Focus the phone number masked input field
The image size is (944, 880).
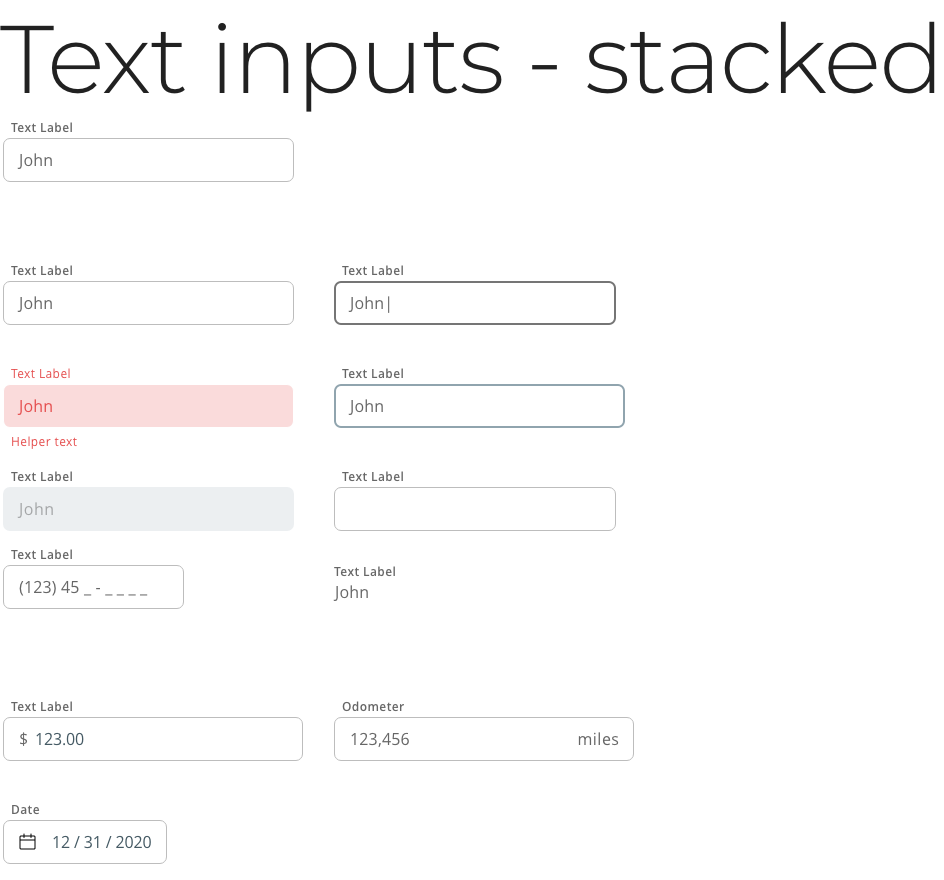(x=93, y=587)
